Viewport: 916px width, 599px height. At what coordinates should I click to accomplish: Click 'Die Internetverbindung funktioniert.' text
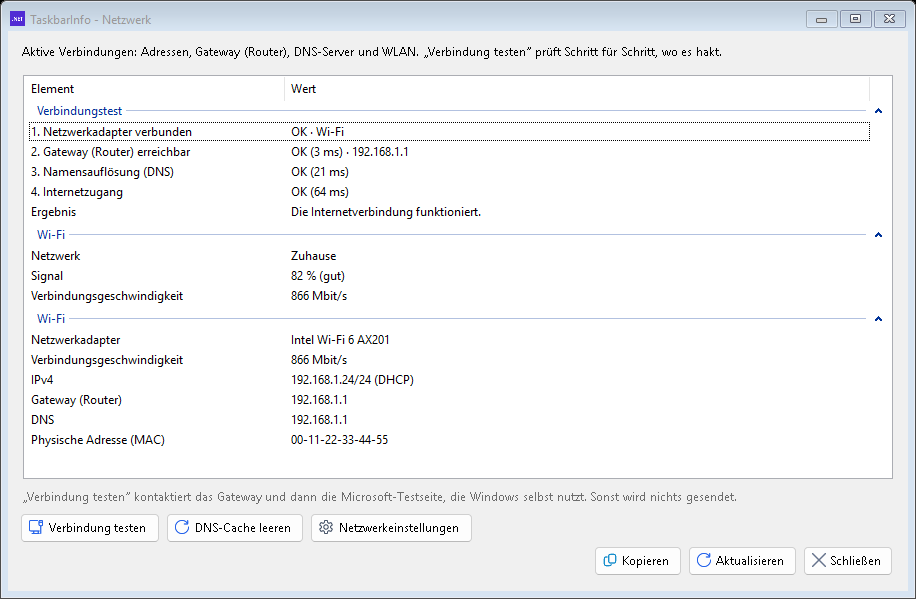pyautogui.click(x=386, y=212)
